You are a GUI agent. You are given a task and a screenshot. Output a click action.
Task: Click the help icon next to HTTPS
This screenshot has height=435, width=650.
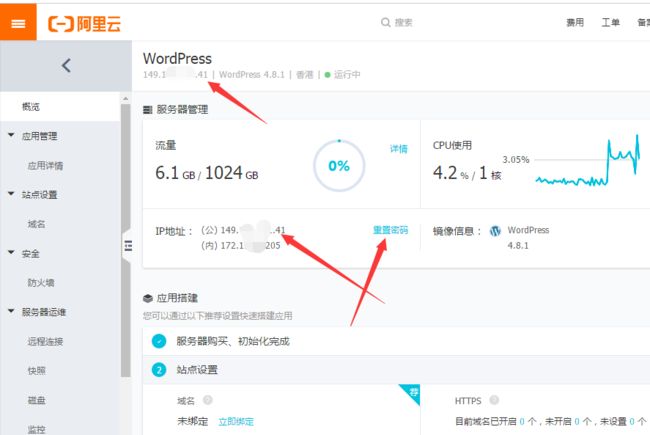tap(494, 400)
